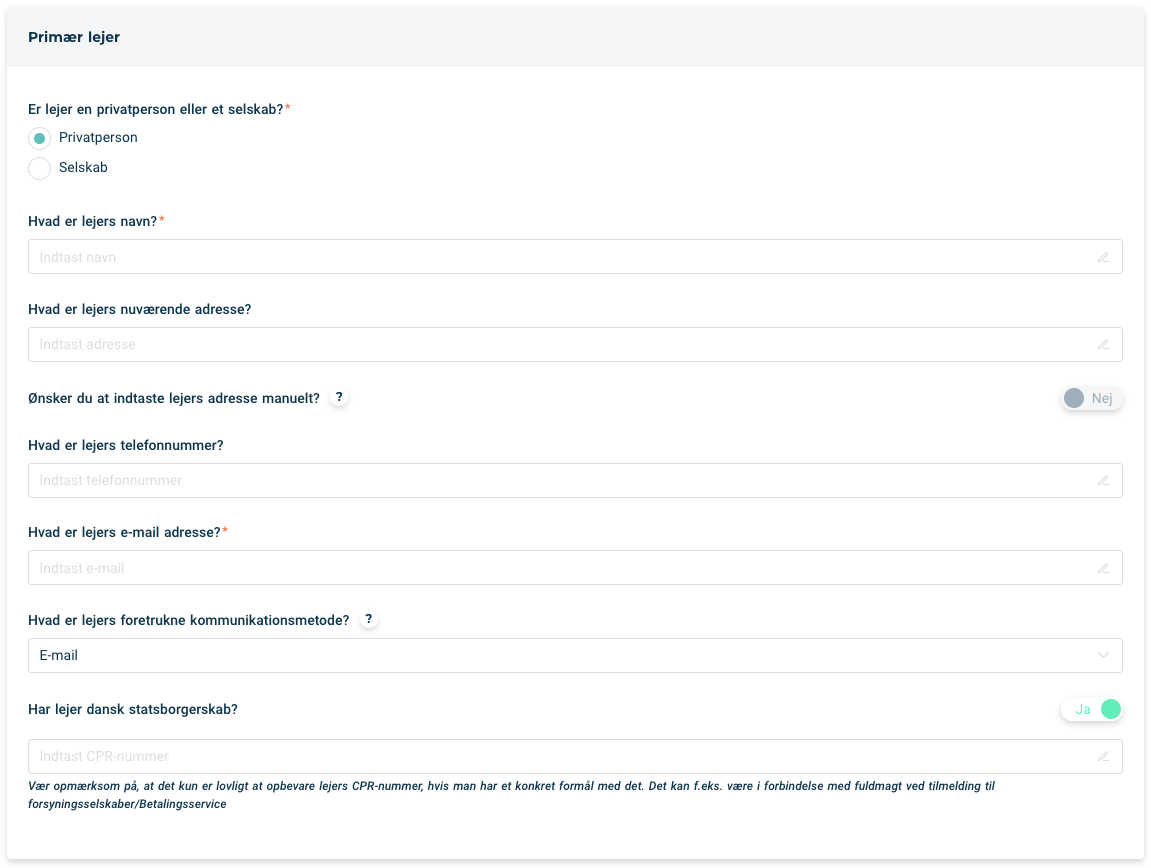The width and height of the screenshot is (1151, 868).
Task: Click label 'Hvad er lejers telefonnummer?'
Action: (x=126, y=445)
